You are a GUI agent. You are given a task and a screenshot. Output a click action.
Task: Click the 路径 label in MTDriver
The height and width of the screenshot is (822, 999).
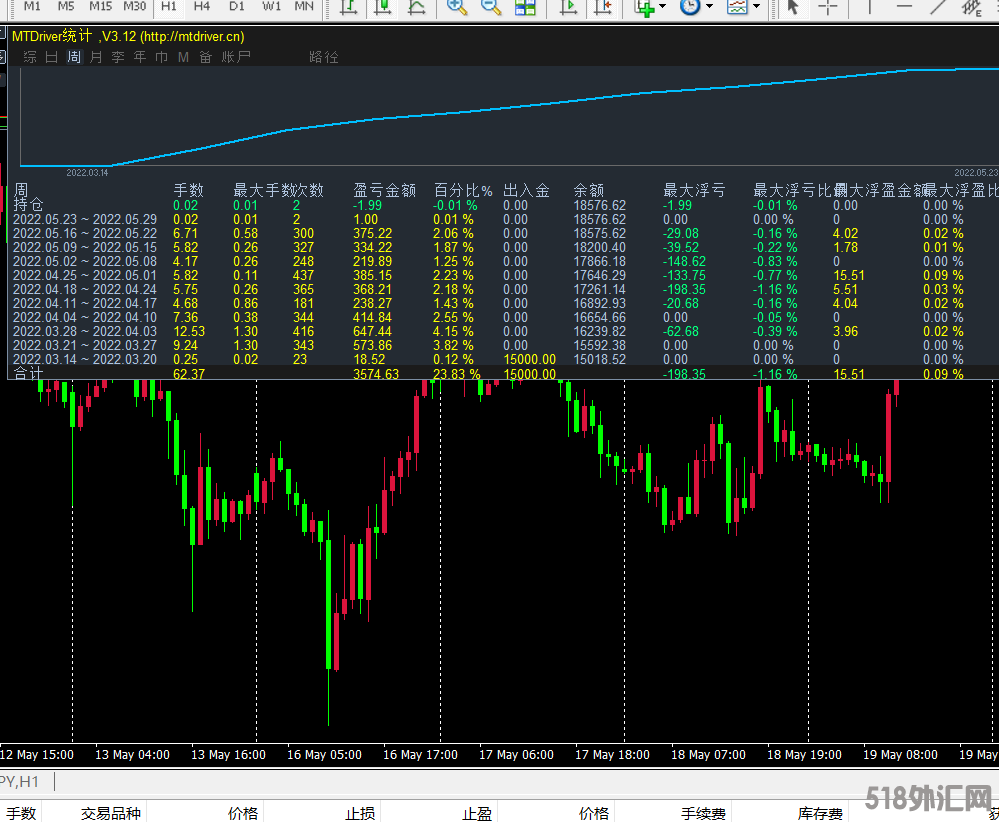click(x=324, y=57)
